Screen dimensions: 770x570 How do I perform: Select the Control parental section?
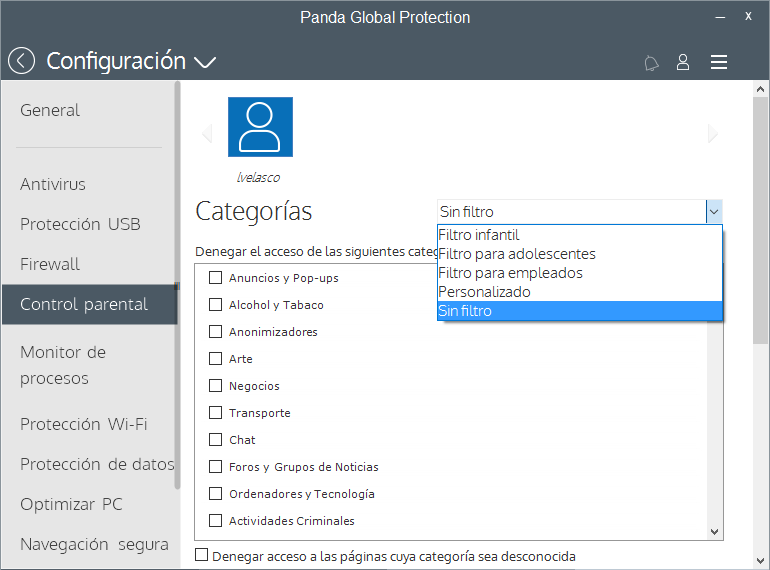tap(89, 304)
